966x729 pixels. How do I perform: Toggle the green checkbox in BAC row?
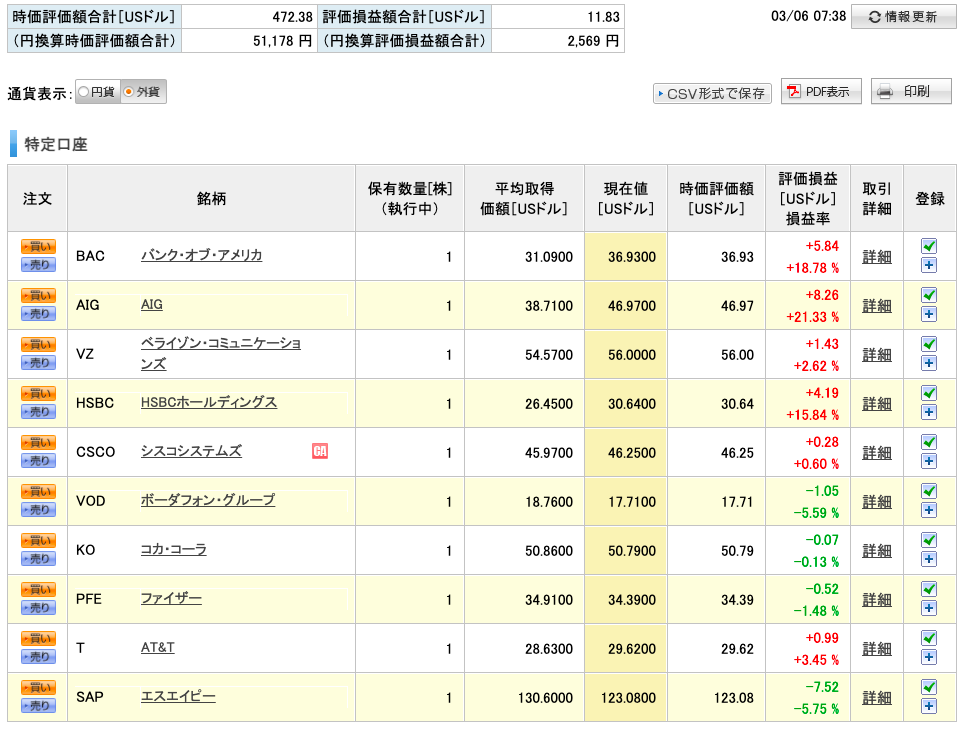929,246
